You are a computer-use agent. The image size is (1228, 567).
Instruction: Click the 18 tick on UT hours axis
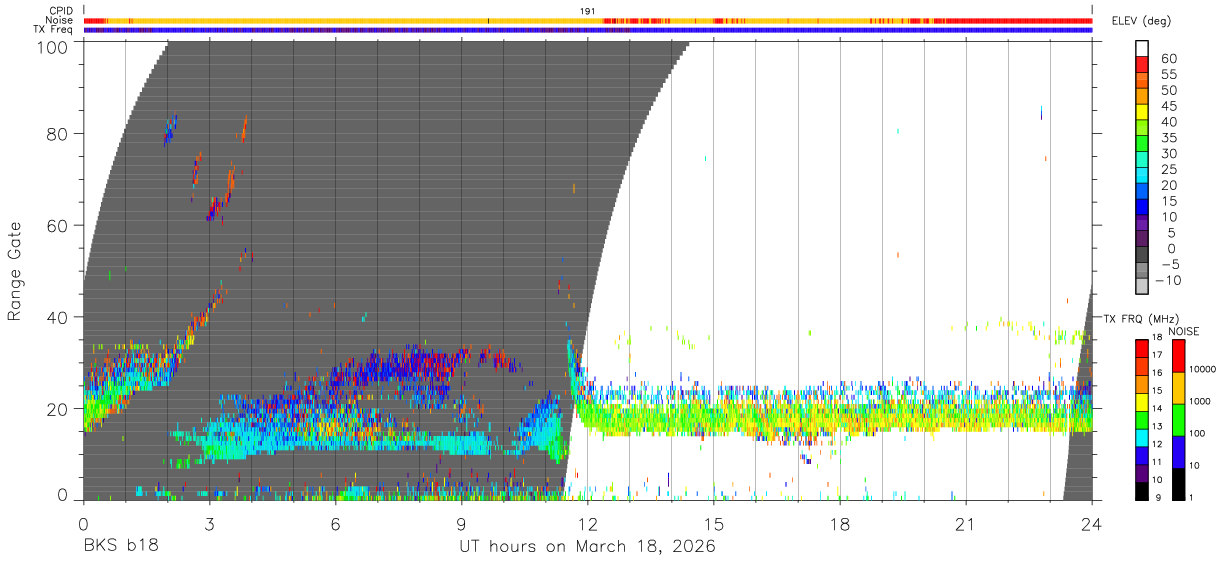(x=840, y=523)
